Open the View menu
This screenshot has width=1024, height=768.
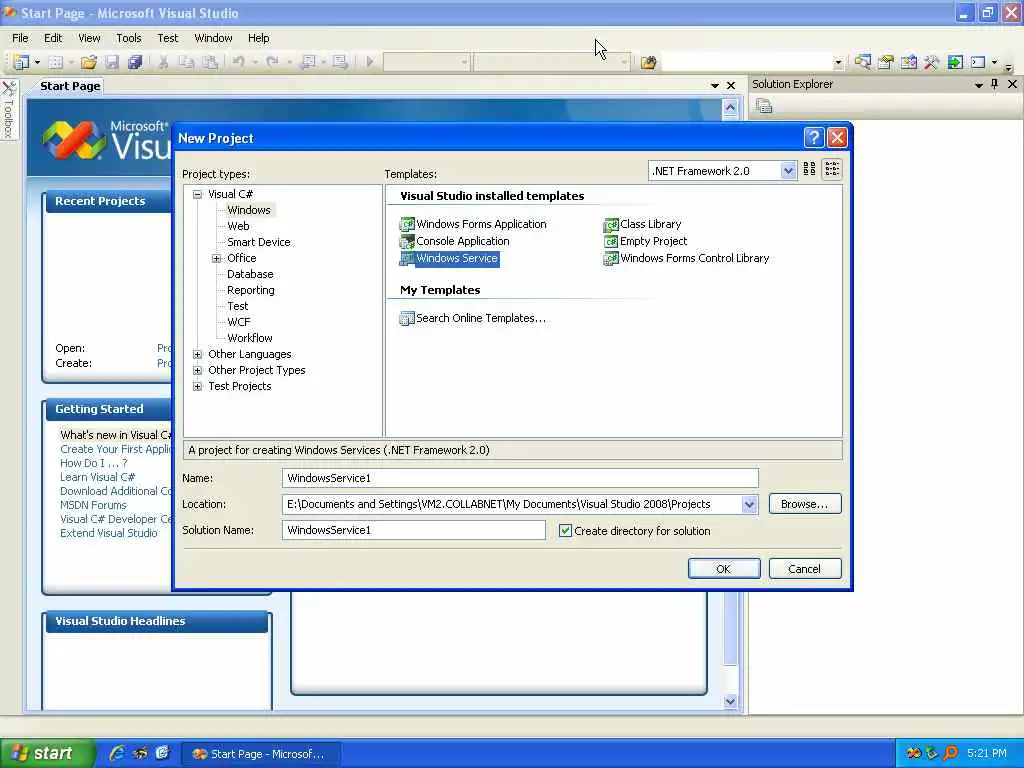[89, 38]
